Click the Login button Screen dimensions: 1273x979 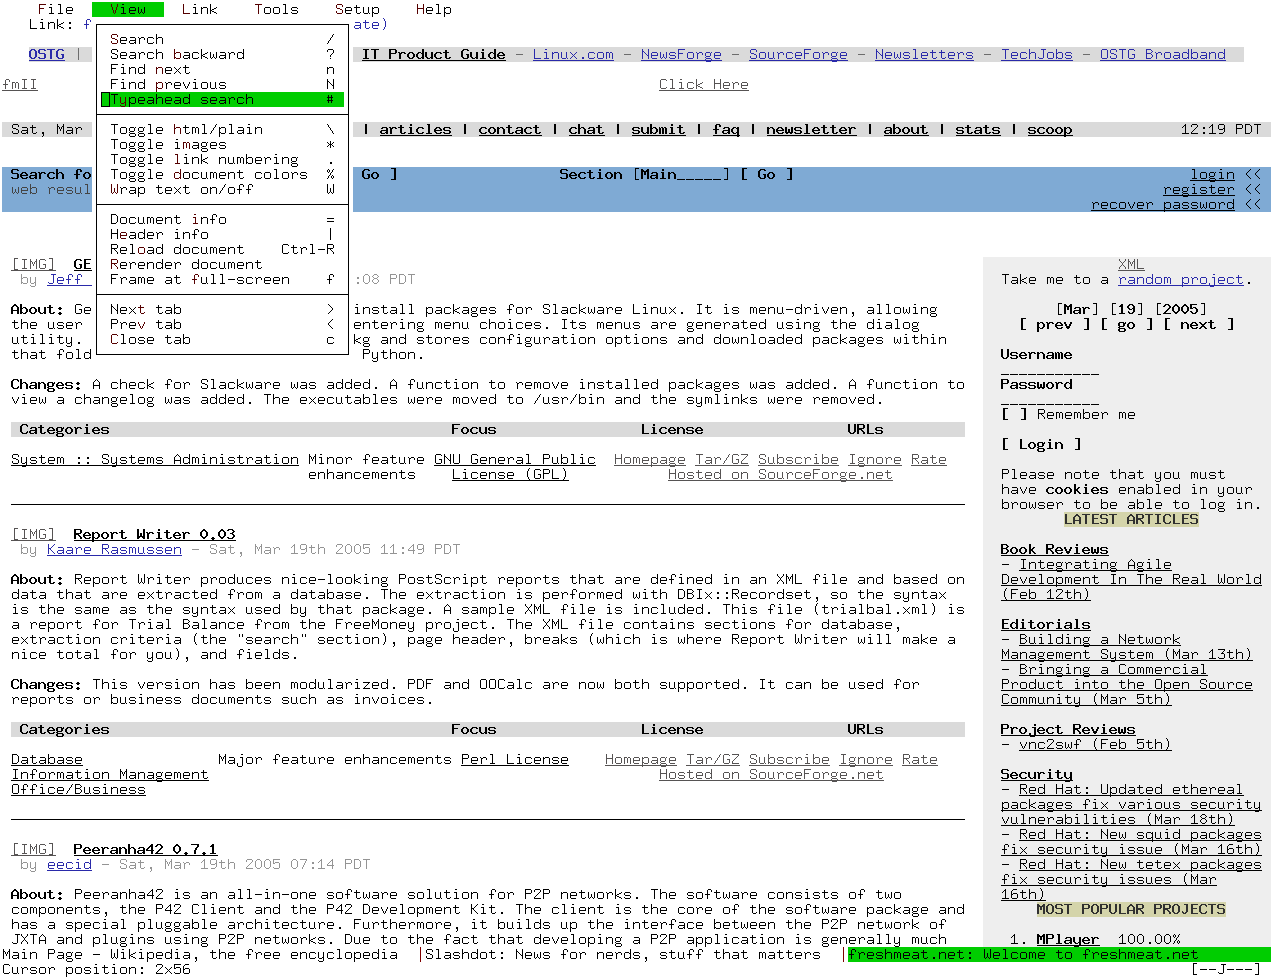(x=1041, y=445)
